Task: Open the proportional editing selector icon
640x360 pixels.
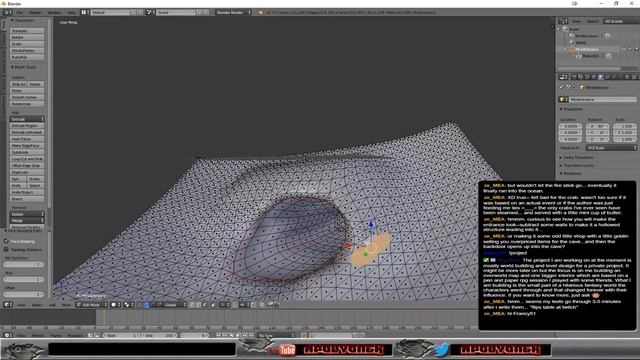Action: click(225, 304)
